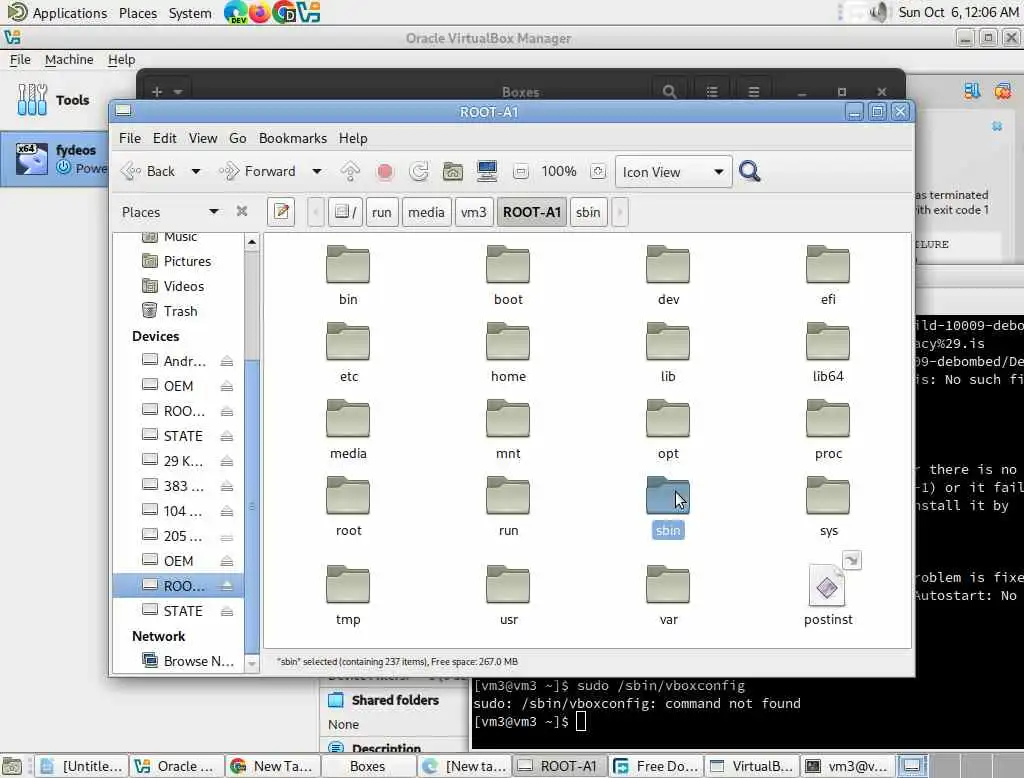Click the Up directory arrow icon

[x=350, y=171]
